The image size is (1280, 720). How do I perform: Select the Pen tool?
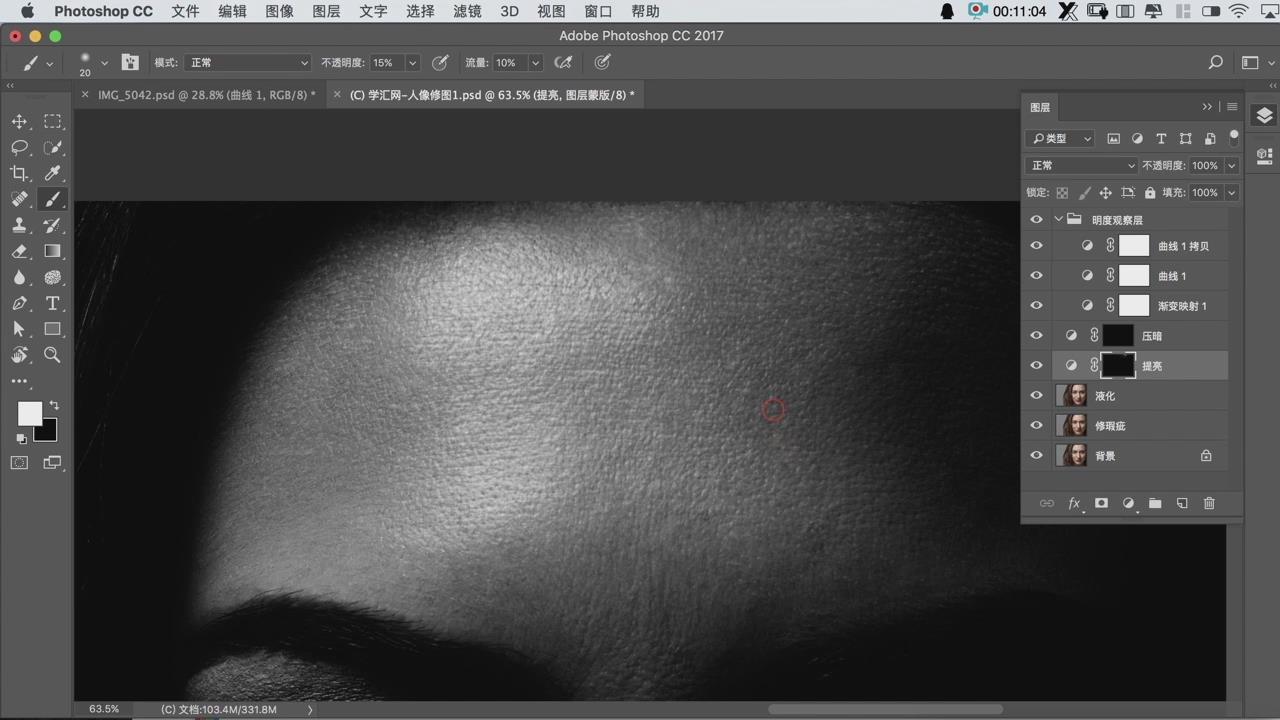[x=19, y=303]
